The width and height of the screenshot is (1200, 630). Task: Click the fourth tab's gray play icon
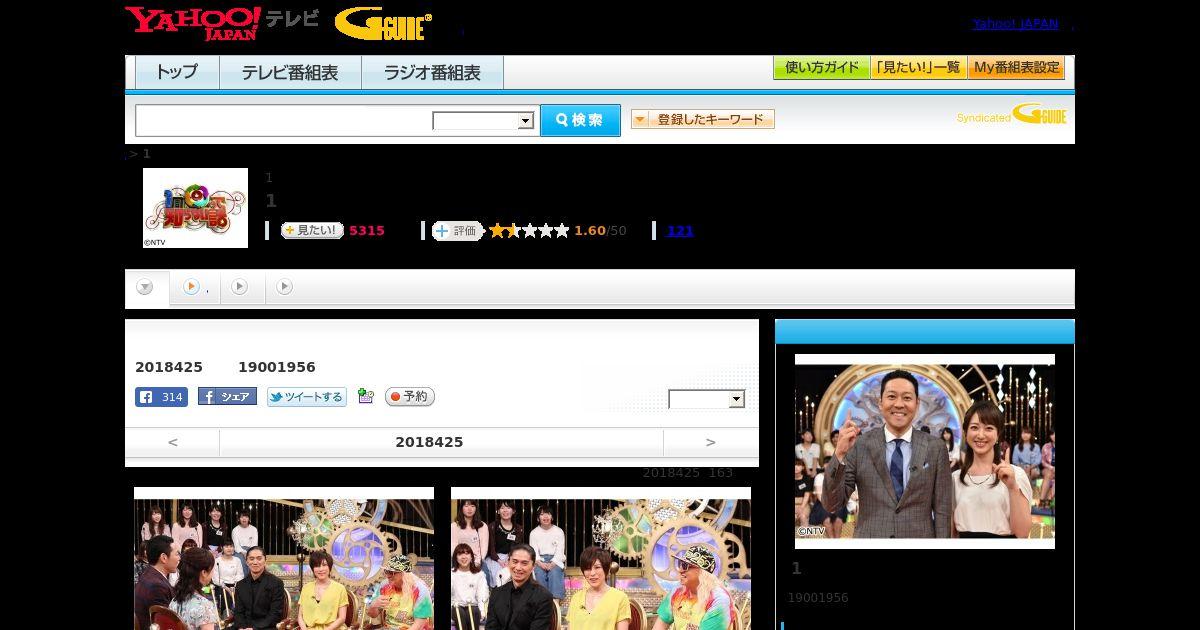tap(284, 287)
